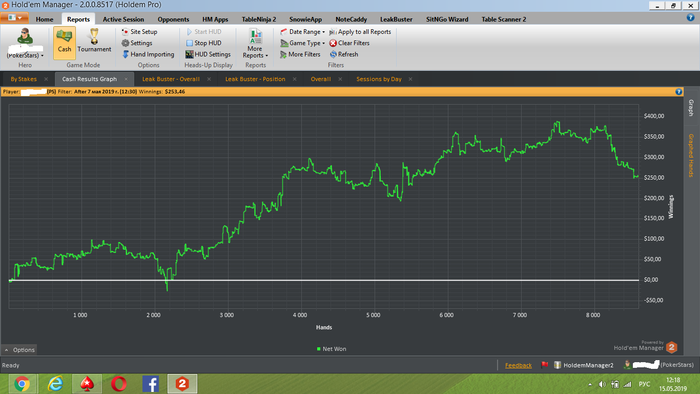Switch to By Stakes report tab
Image resolution: width=700 pixels, height=394 pixels.
tap(24, 79)
